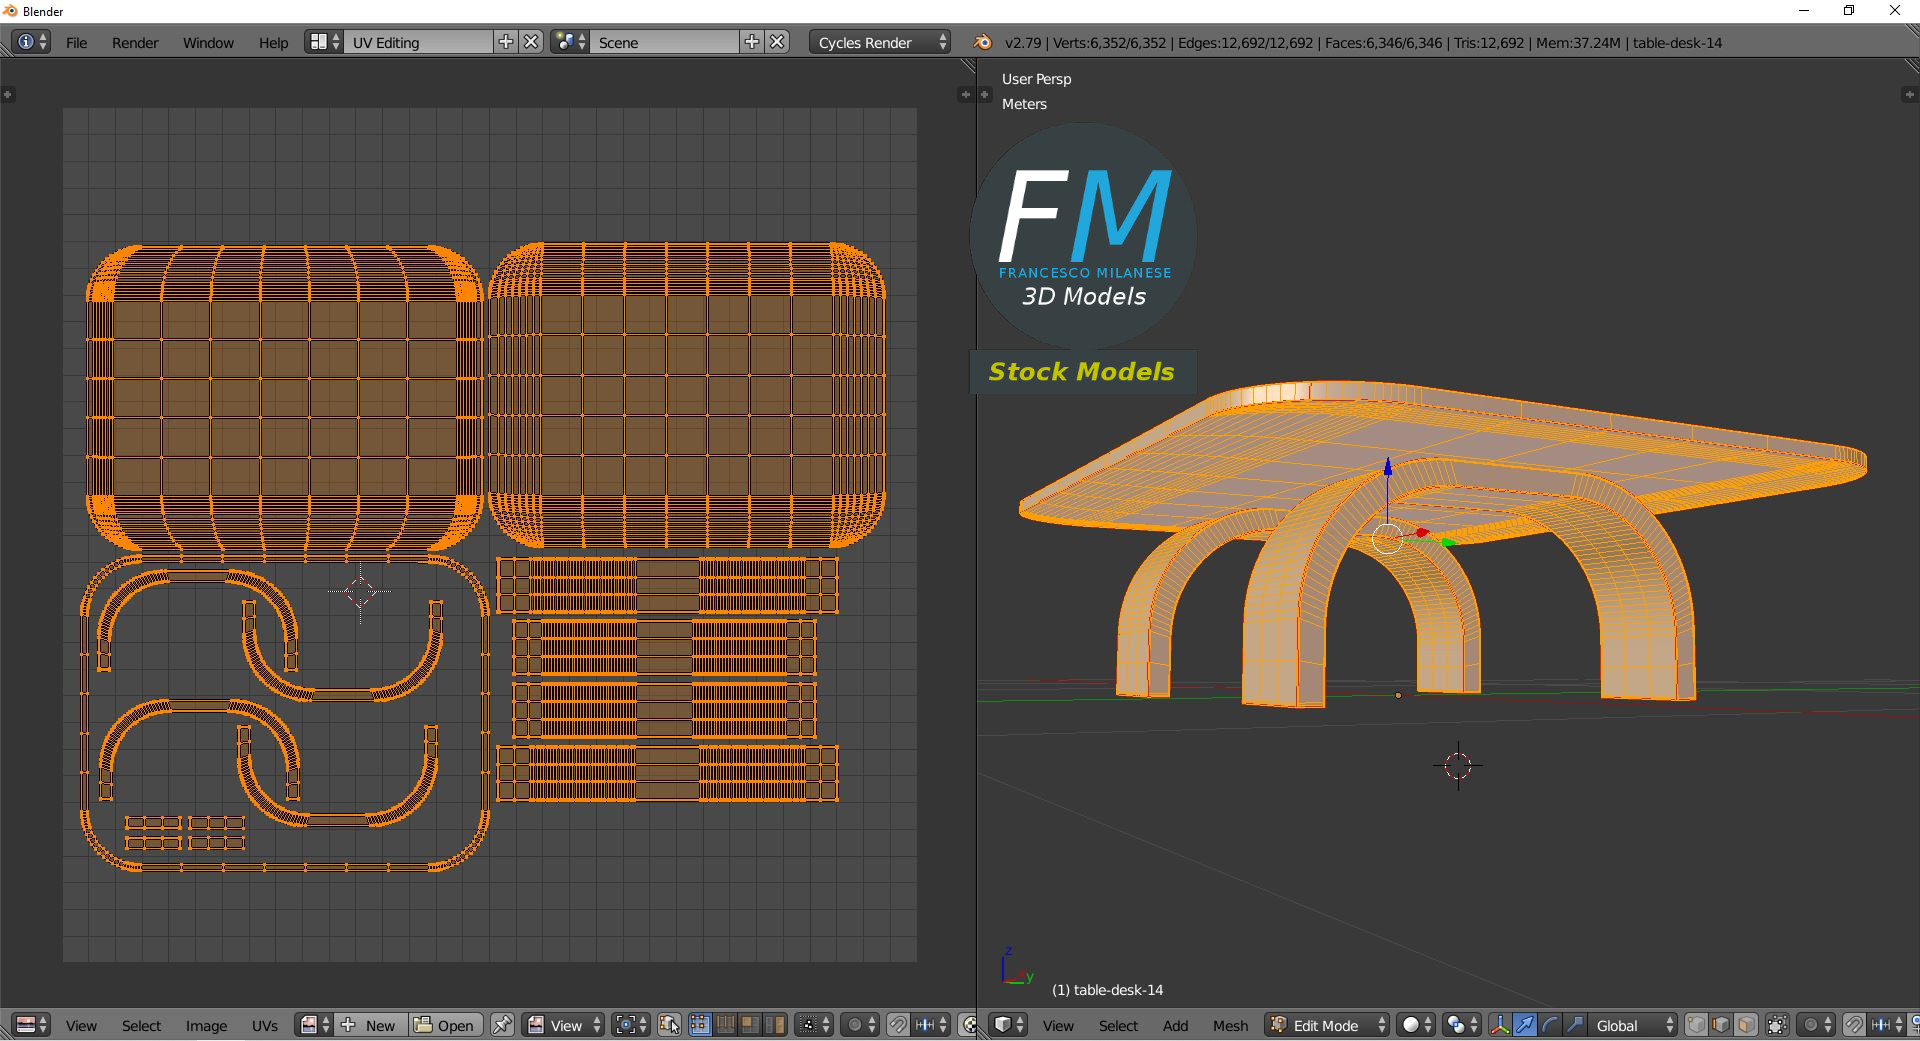
Task: Toggle the 3D manipulator axes icon
Action: click(x=1500, y=1026)
